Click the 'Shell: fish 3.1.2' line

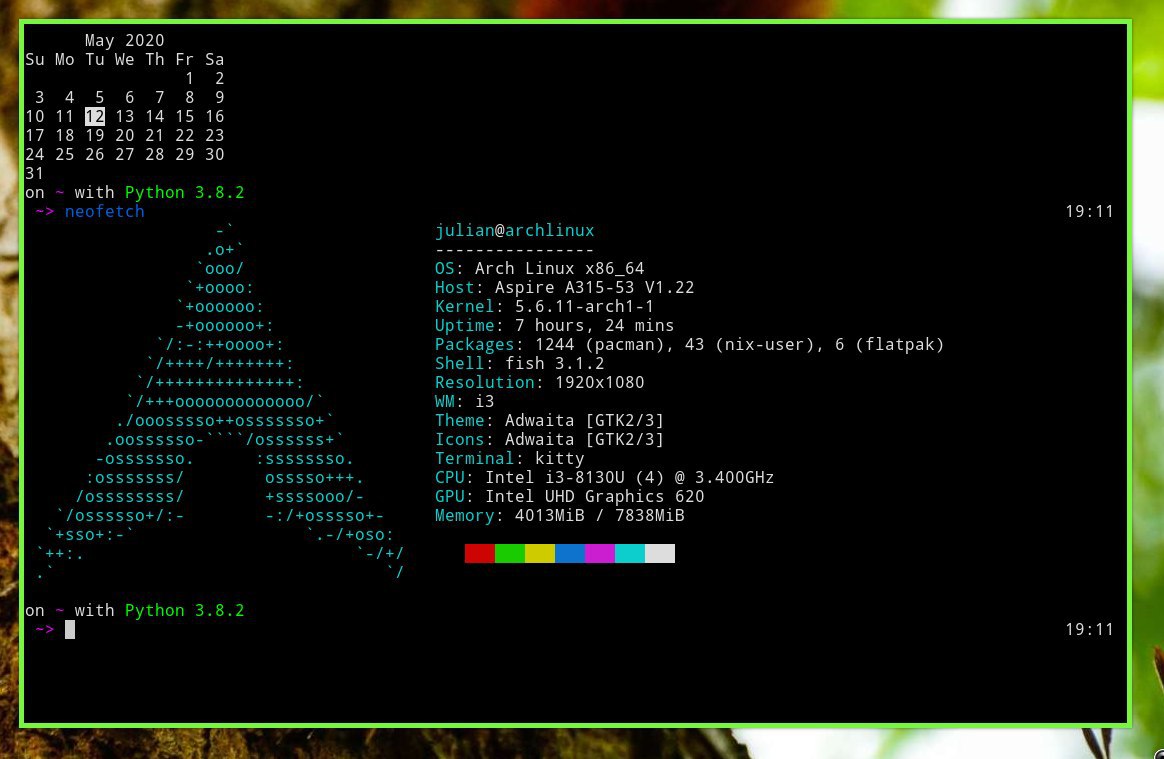pos(520,363)
